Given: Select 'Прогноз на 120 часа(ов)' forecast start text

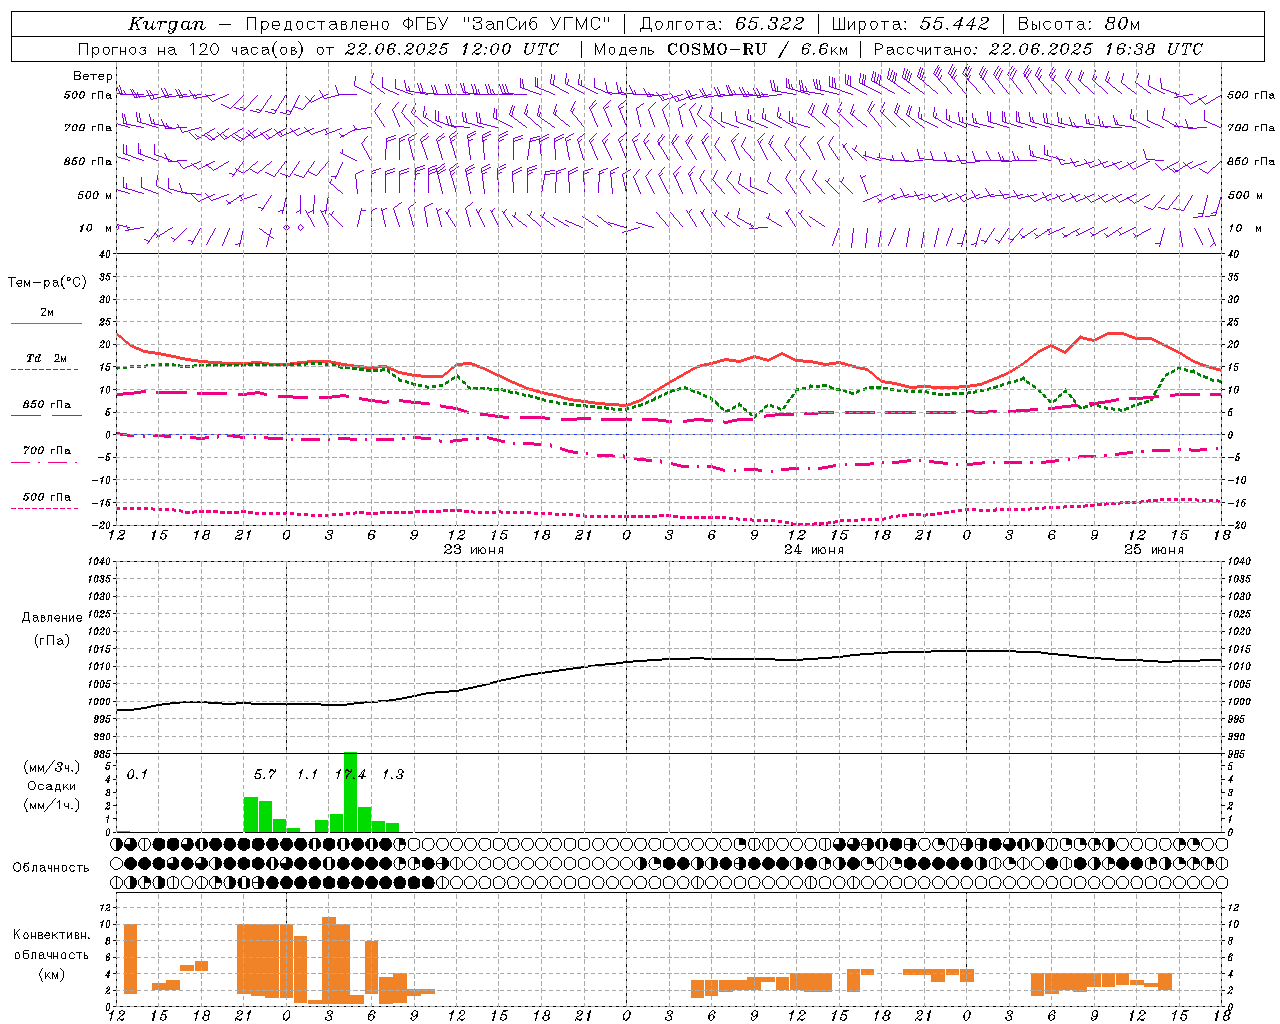Looking at the screenshot, I should click(193, 49).
